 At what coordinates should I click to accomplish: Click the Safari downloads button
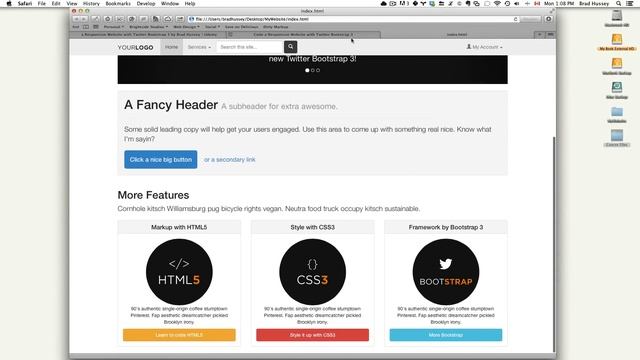[x=549, y=19]
